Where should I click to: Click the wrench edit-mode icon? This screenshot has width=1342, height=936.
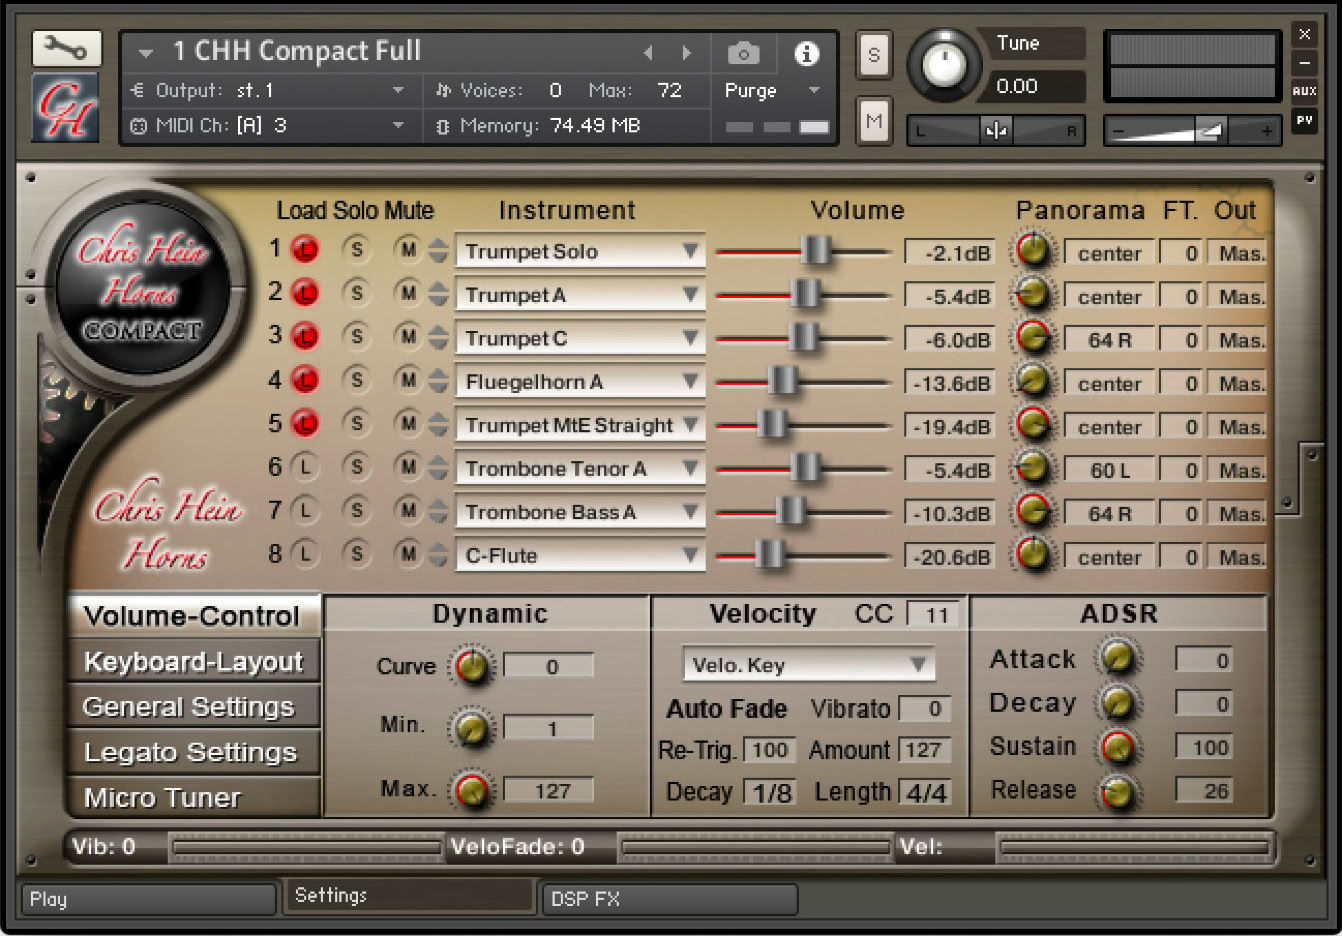[66, 48]
